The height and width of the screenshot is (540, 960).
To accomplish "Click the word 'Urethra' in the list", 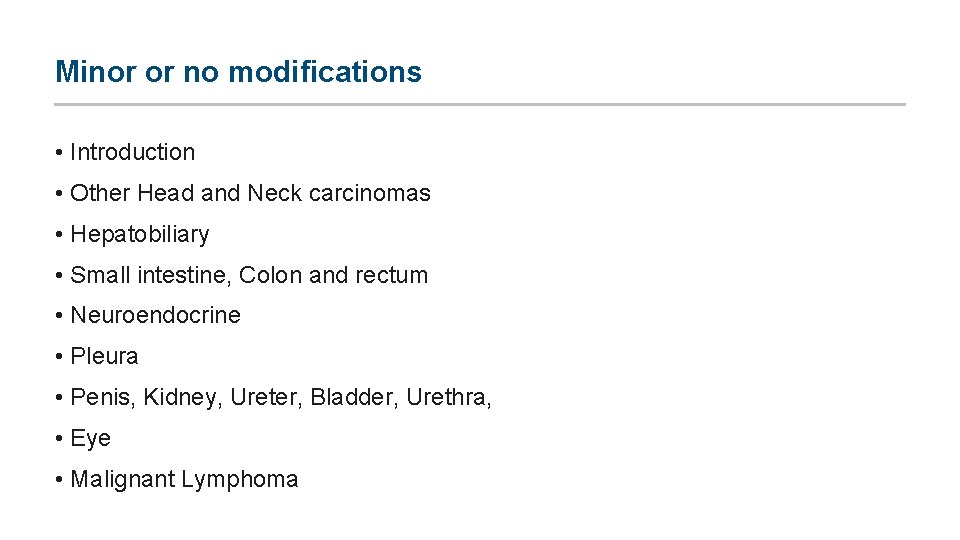I will [445, 398].
